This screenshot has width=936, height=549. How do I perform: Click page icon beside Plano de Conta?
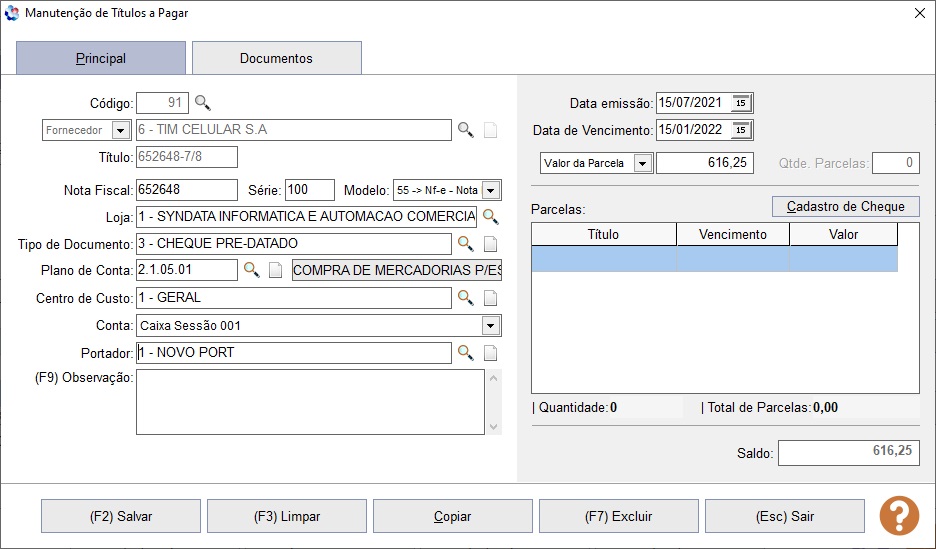point(275,270)
